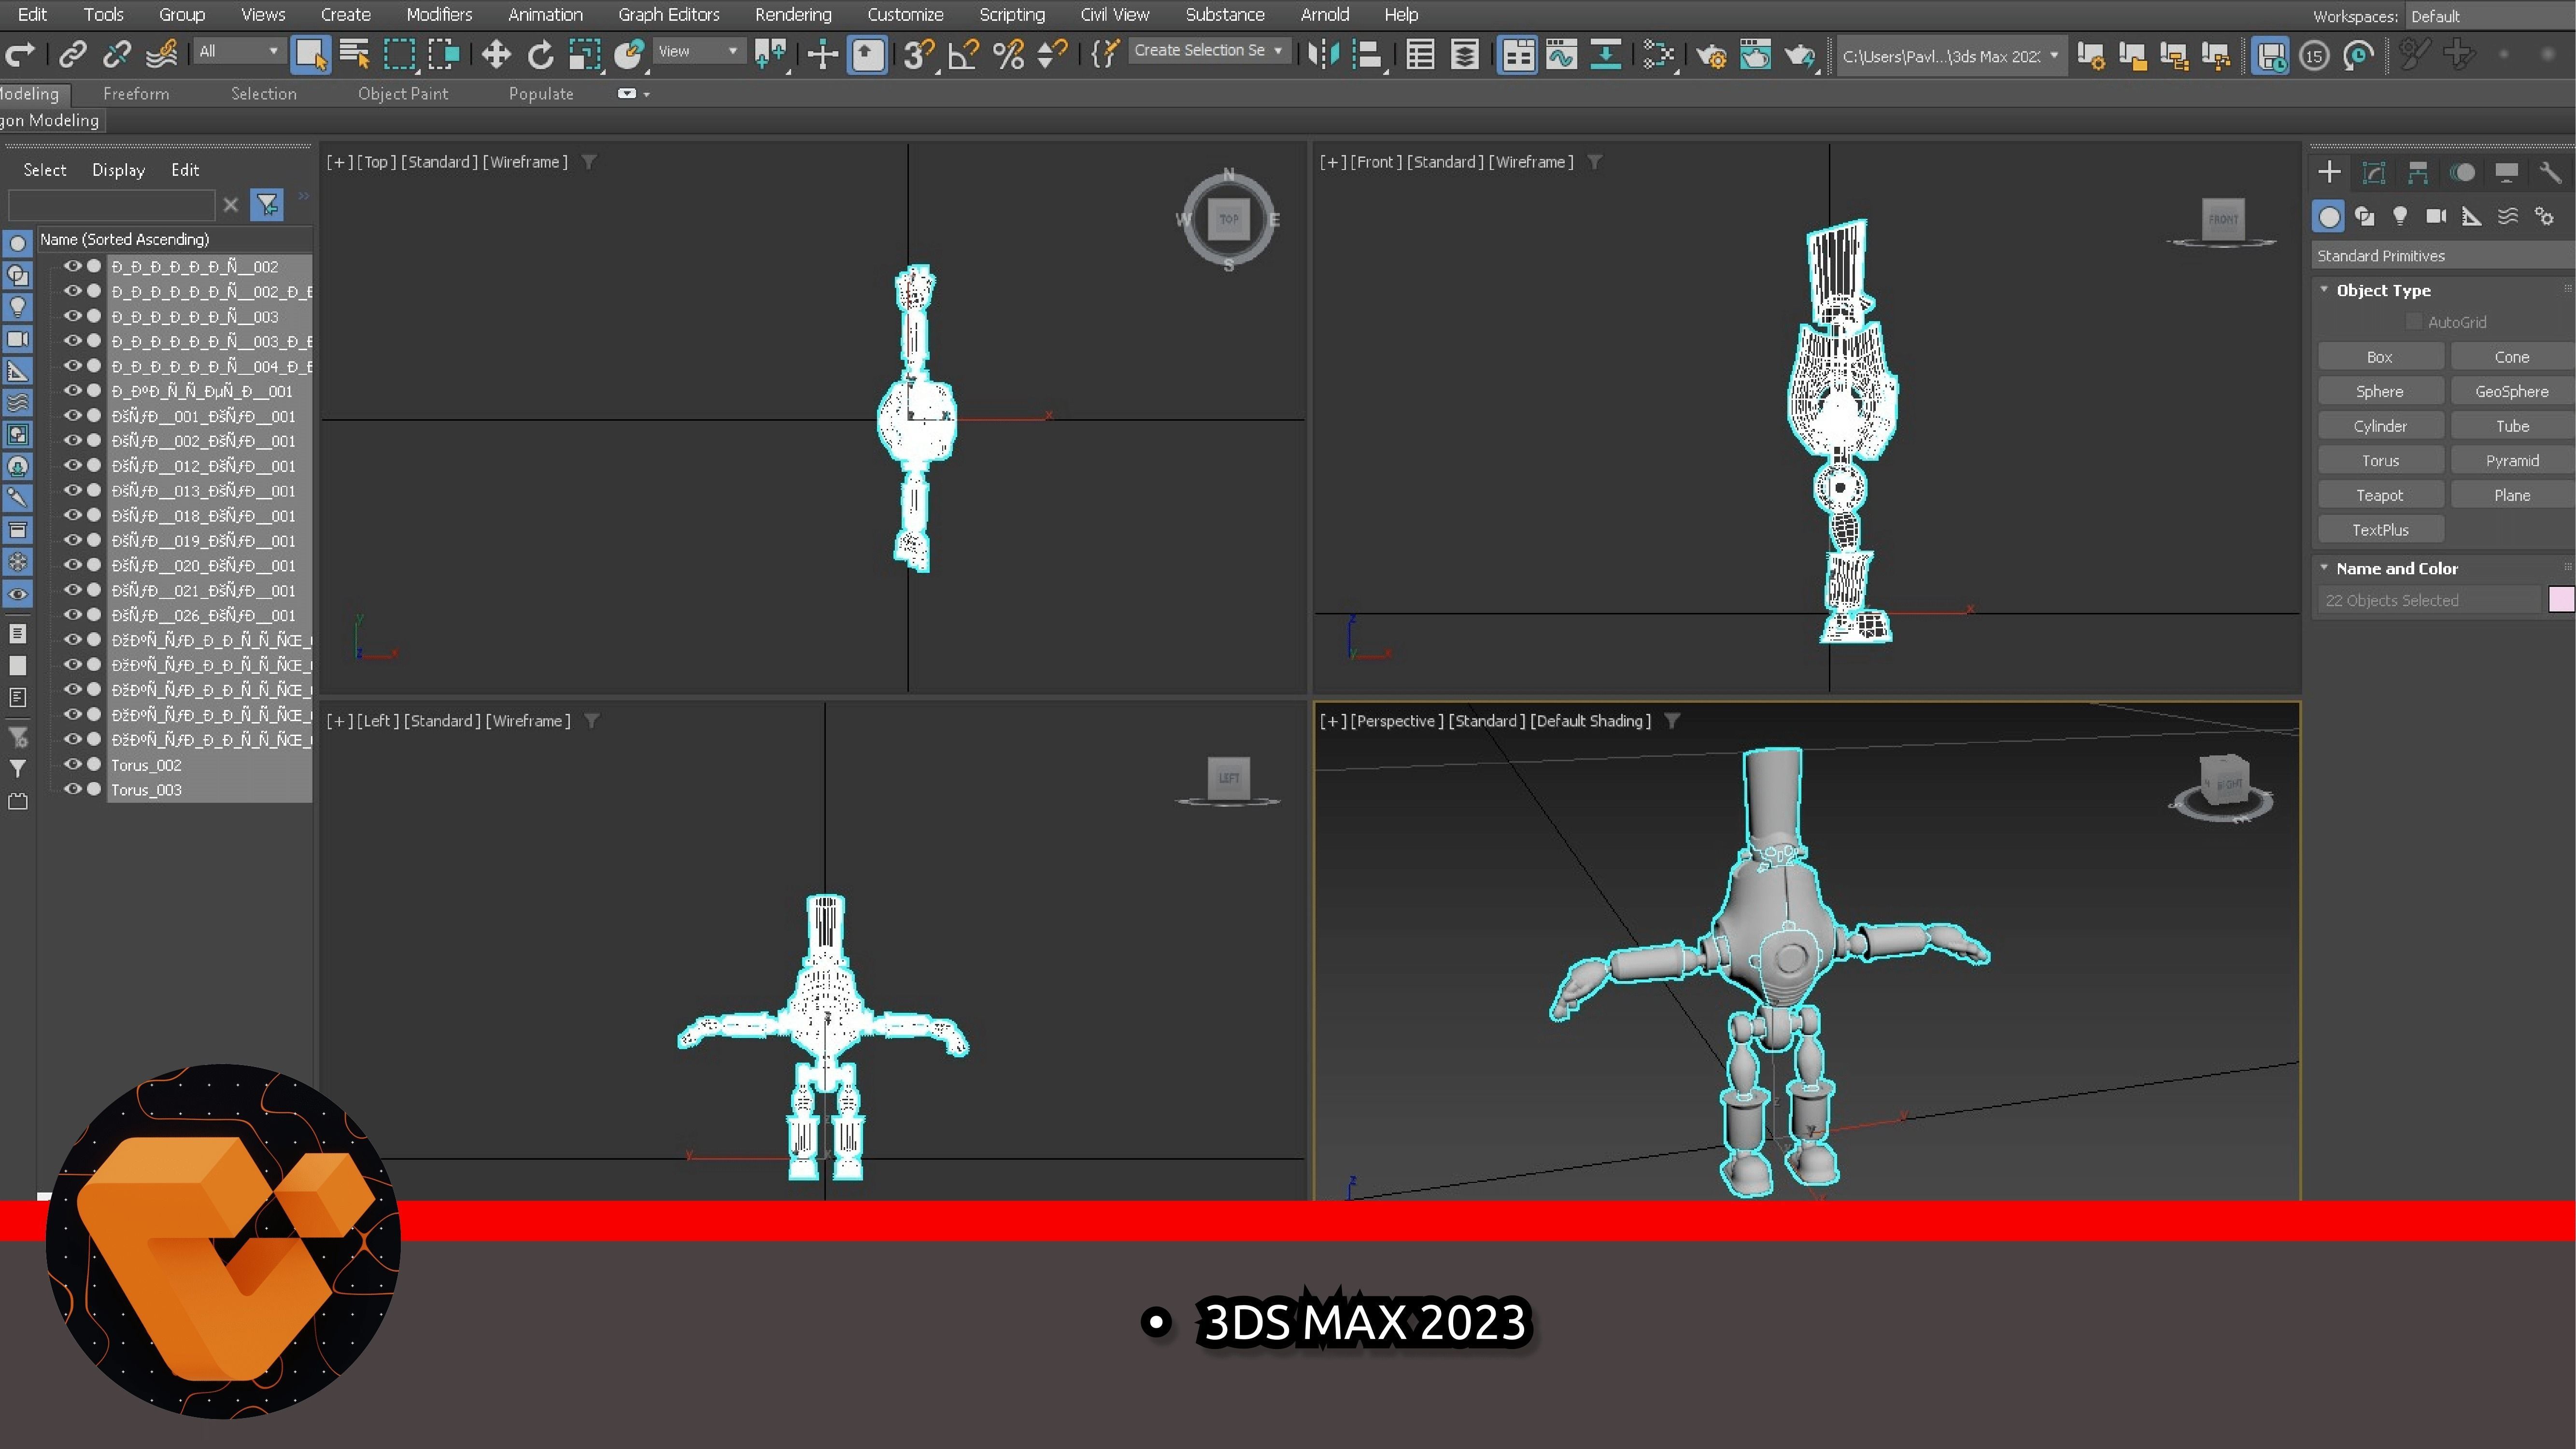Click the Sphere primitive button

[2380, 391]
